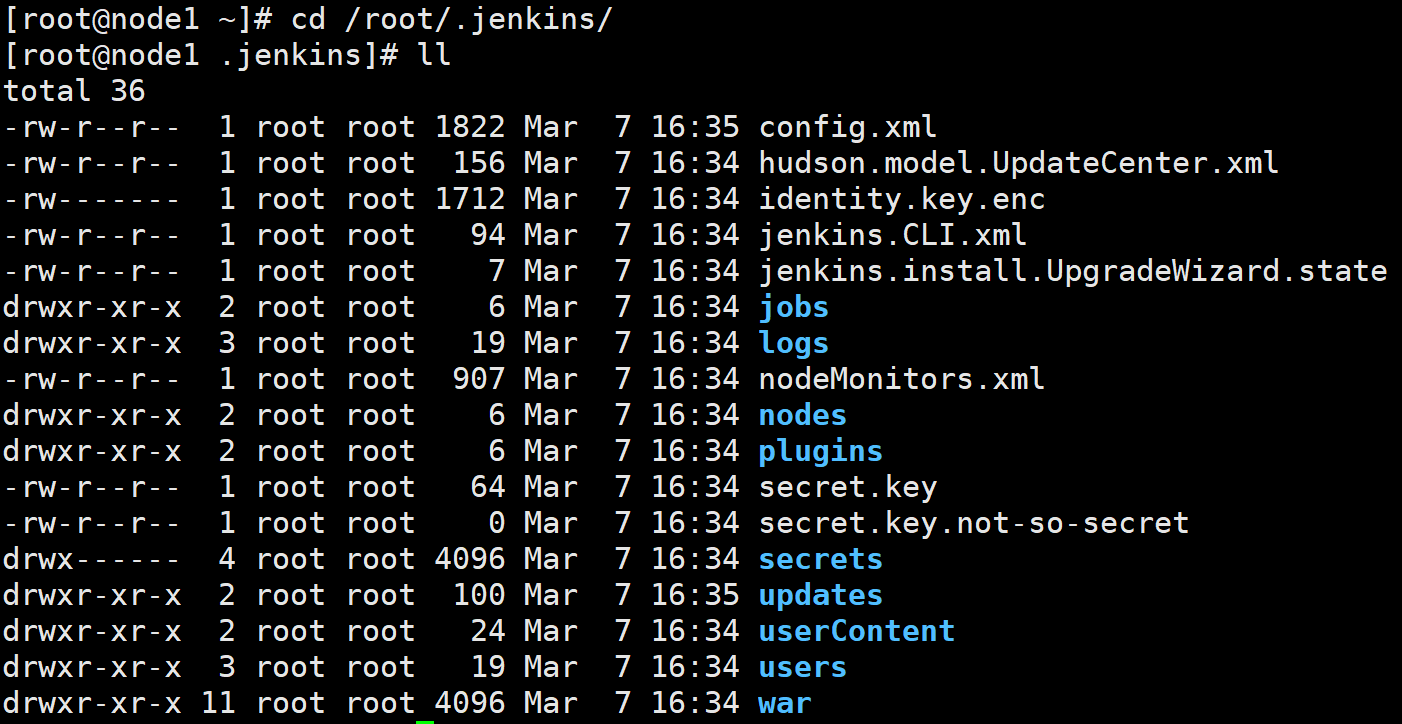Click the 24 size of userContent directory
The image size is (1402, 724).
[488, 631]
